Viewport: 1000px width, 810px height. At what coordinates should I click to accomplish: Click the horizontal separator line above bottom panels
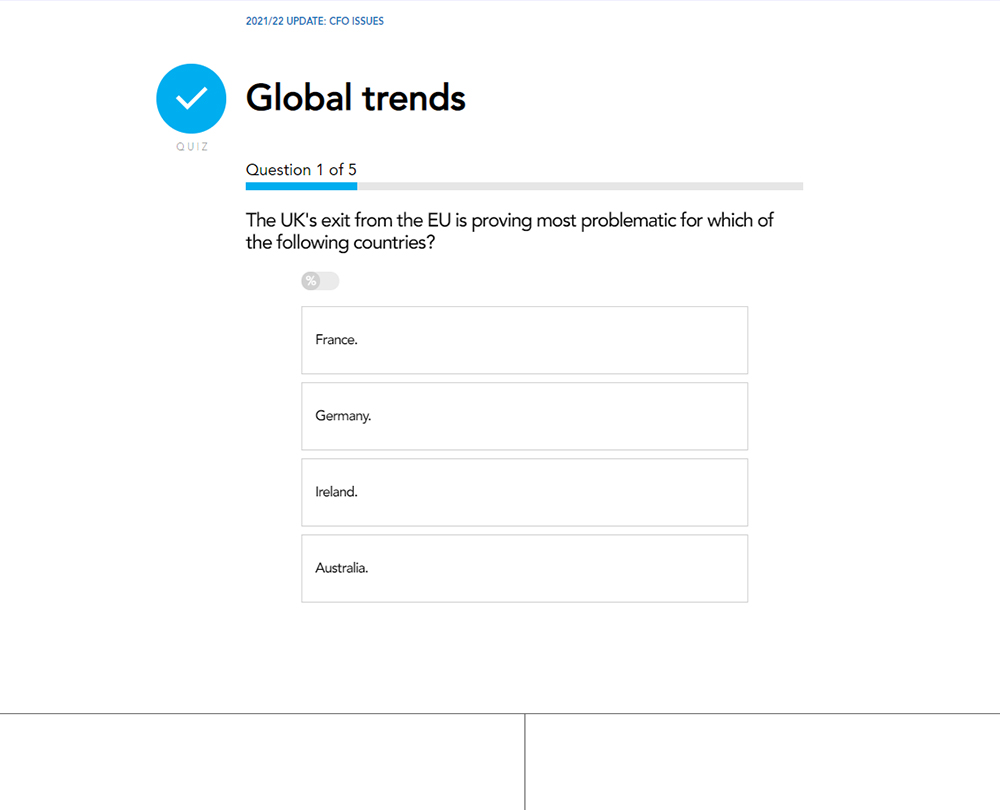tap(500, 714)
